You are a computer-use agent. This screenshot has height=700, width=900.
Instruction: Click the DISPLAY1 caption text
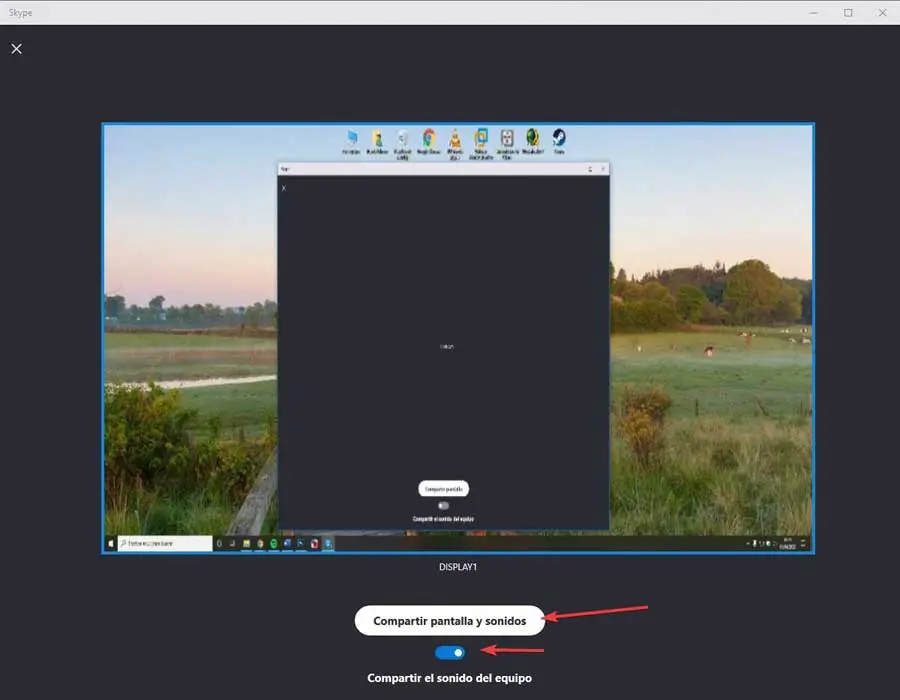(458, 567)
